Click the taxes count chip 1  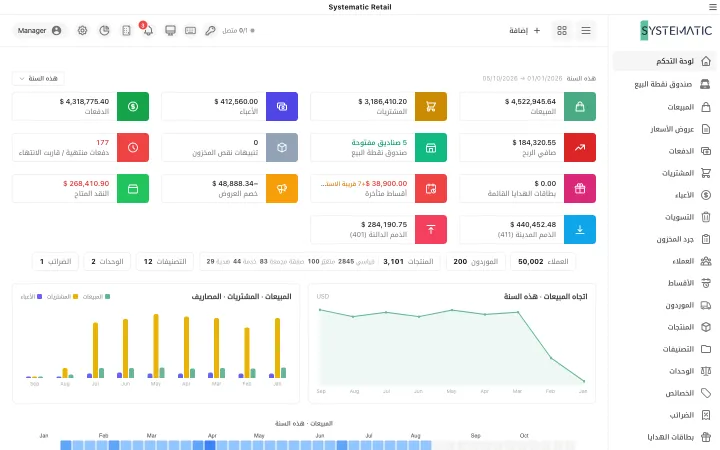[x=56, y=262]
